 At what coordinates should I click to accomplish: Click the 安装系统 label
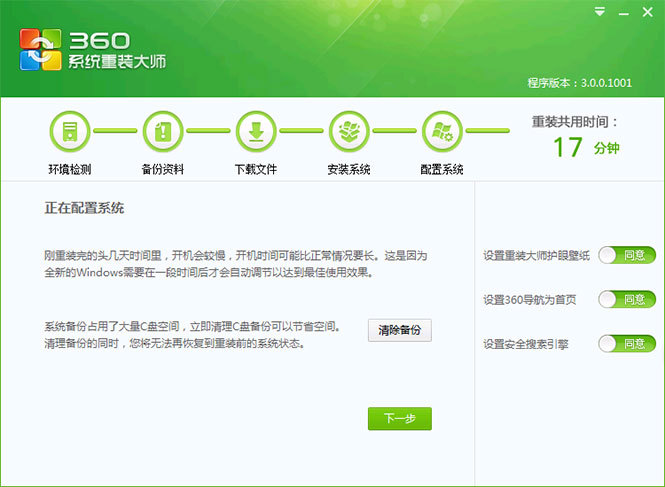[x=349, y=170]
